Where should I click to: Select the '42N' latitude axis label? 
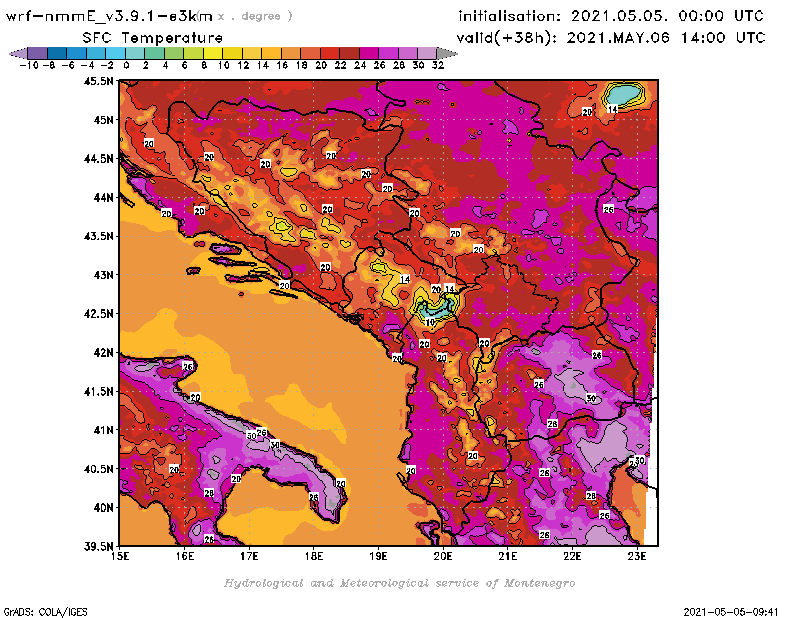point(104,353)
